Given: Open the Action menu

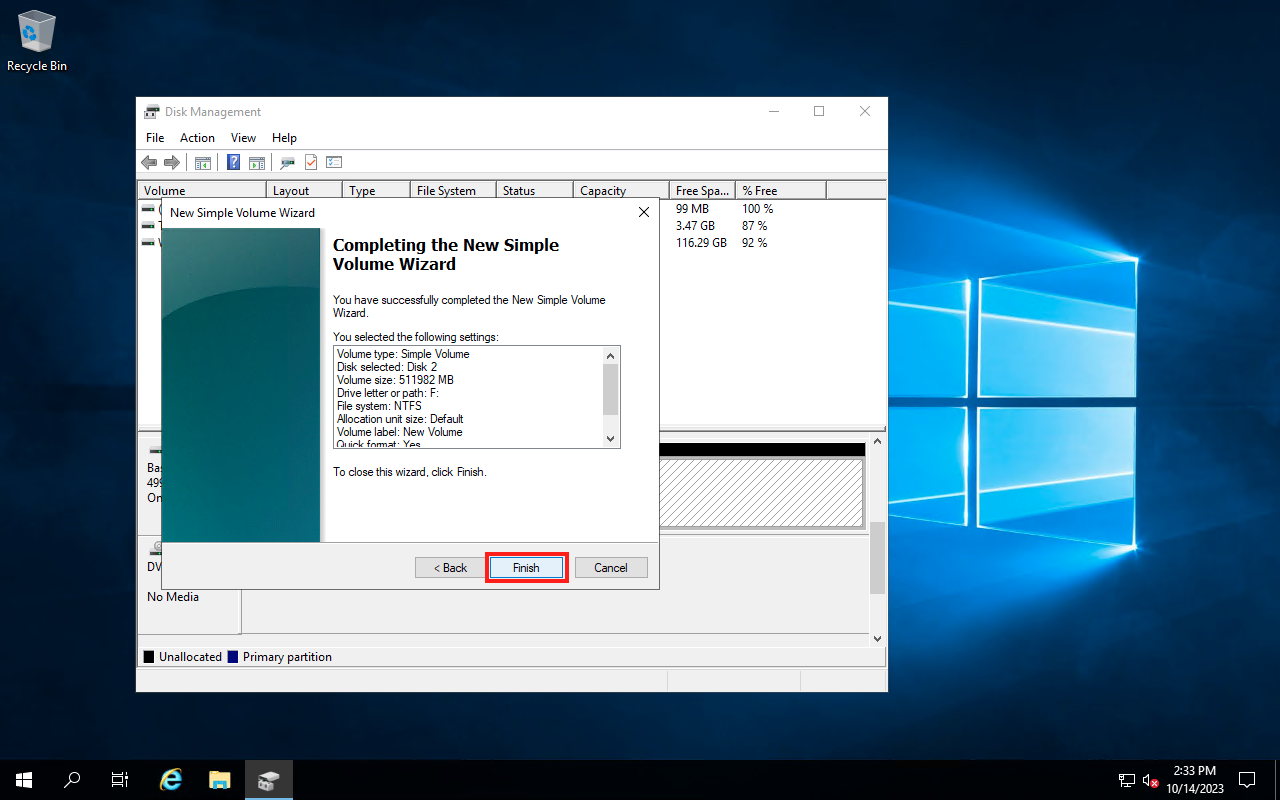Looking at the screenshot, I should (x=197, y=138).
